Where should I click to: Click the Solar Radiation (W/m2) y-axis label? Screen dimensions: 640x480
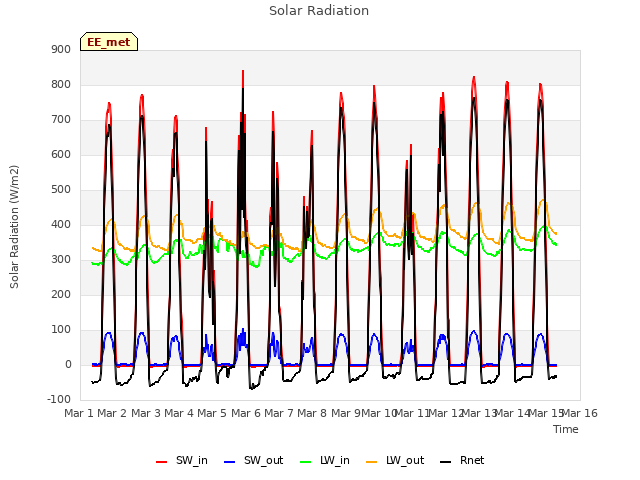click(14, 227)
